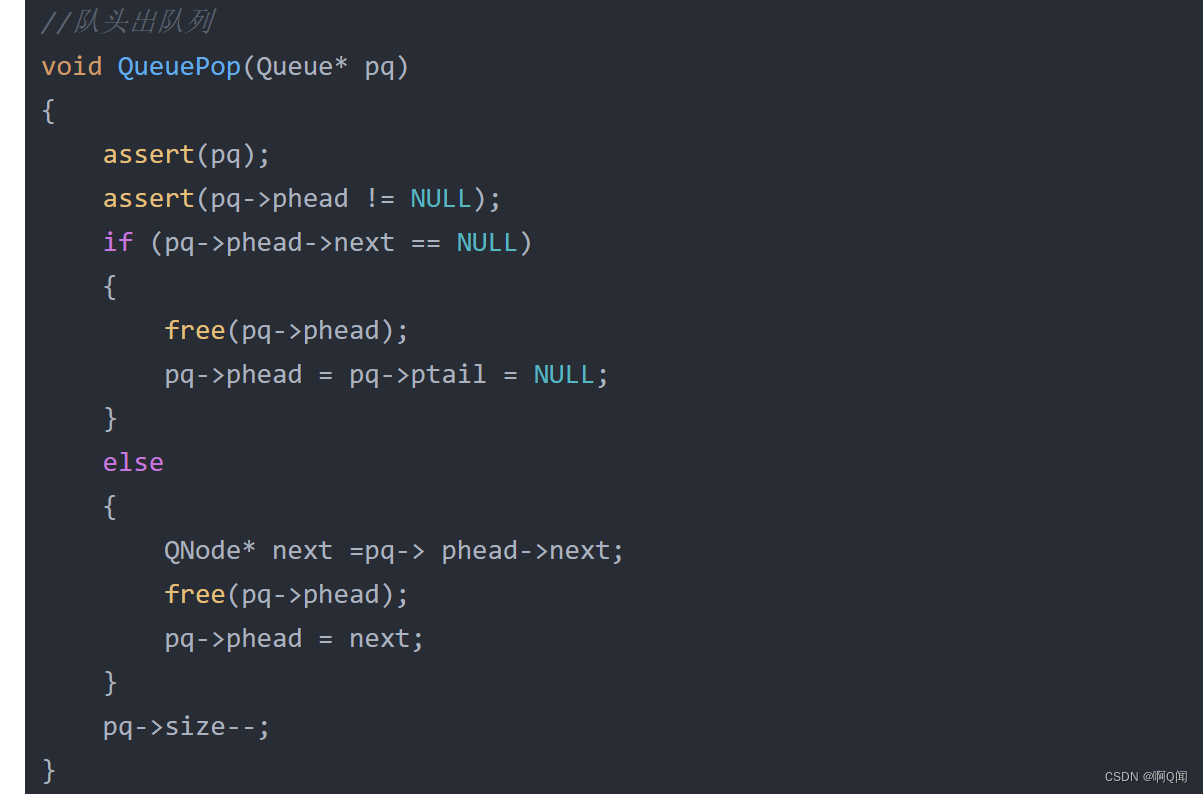Image resolution: width=1203 pixels, height=794 pixels.
Task: Click the QueuePop function name
Action: [x=179, y=67]
